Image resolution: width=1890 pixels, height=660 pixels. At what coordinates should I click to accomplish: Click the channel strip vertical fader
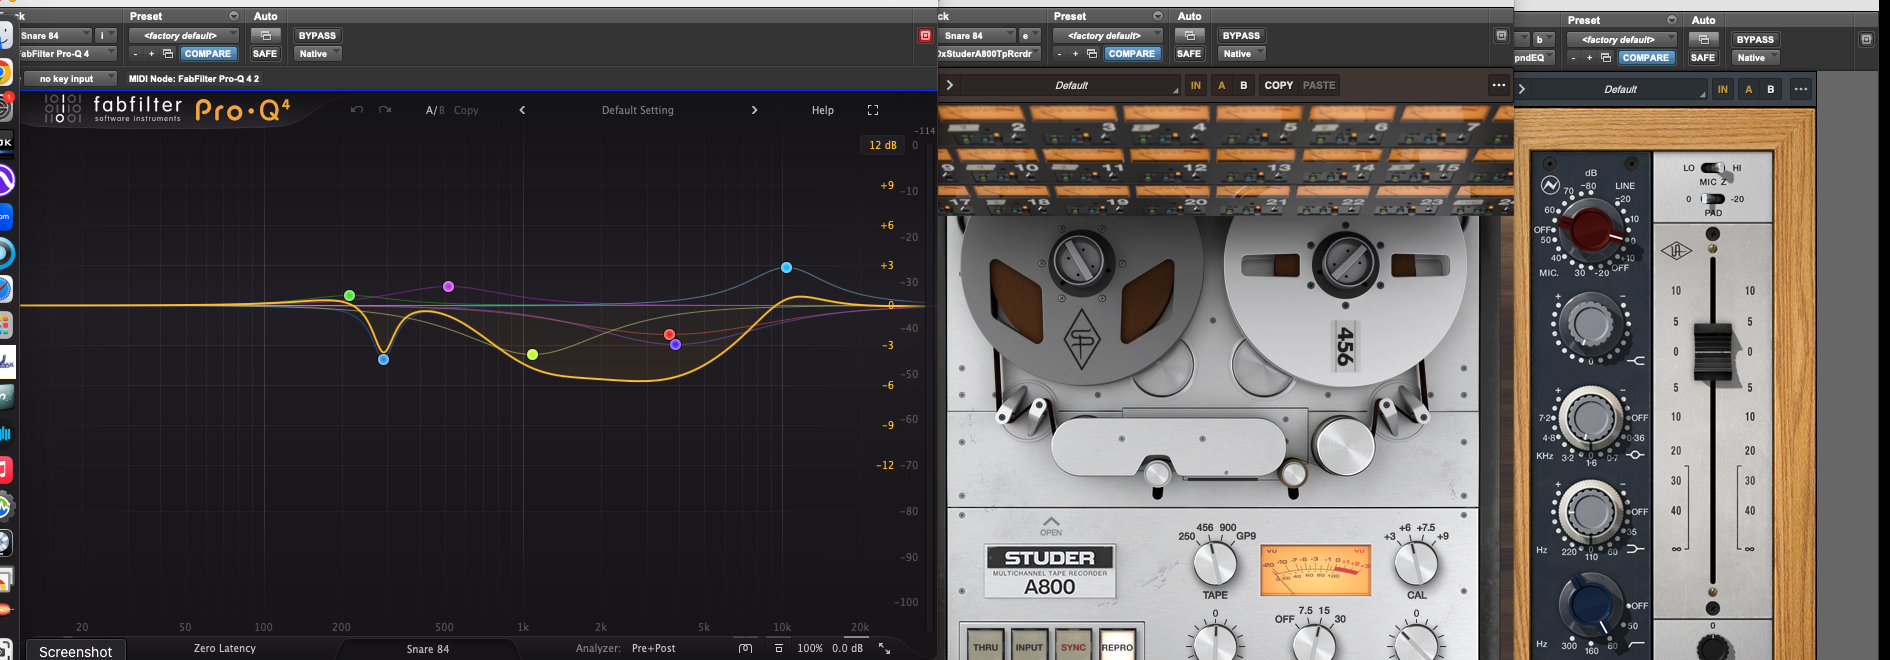(x=1713, y=351)
